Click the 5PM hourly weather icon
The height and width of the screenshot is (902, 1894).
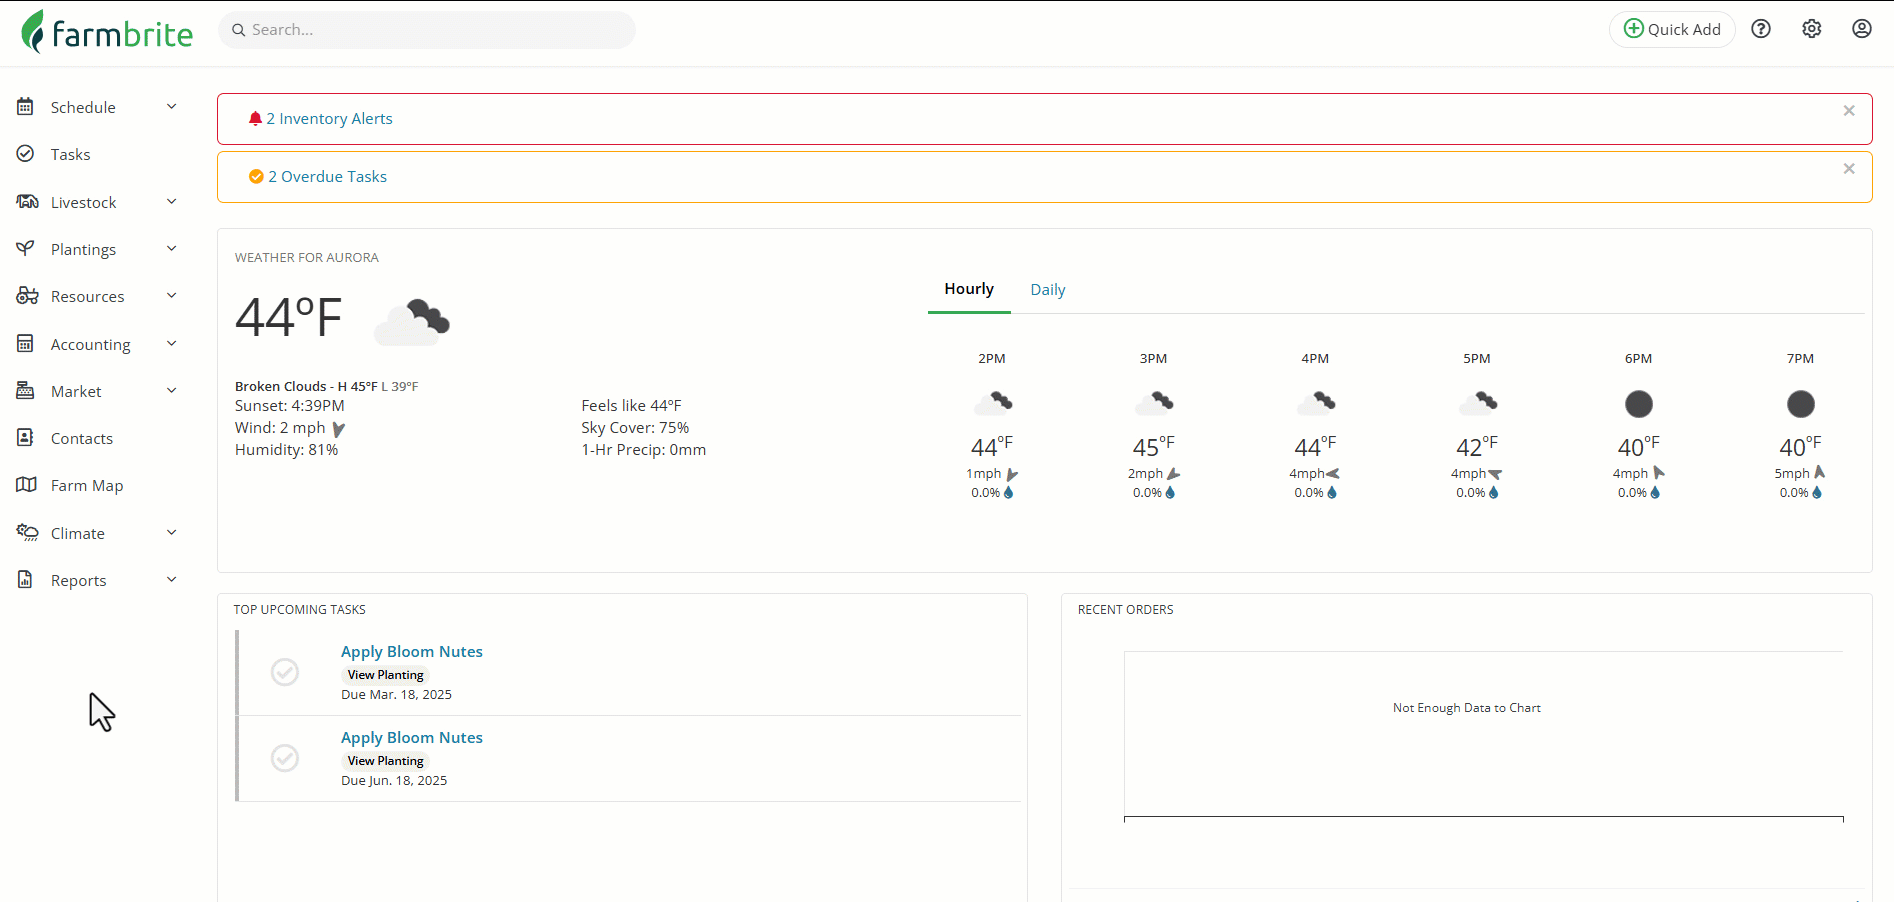pyautogui.click(x=1478, y=403)
